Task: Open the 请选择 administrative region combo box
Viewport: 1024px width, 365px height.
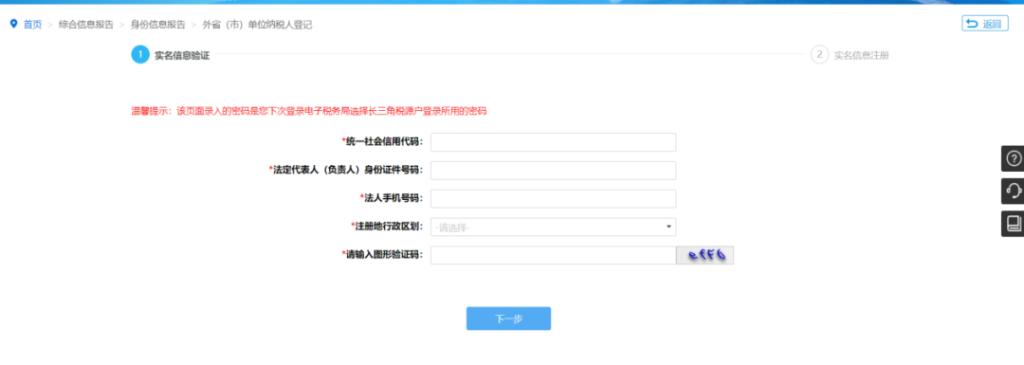Action: click(553, 227)
